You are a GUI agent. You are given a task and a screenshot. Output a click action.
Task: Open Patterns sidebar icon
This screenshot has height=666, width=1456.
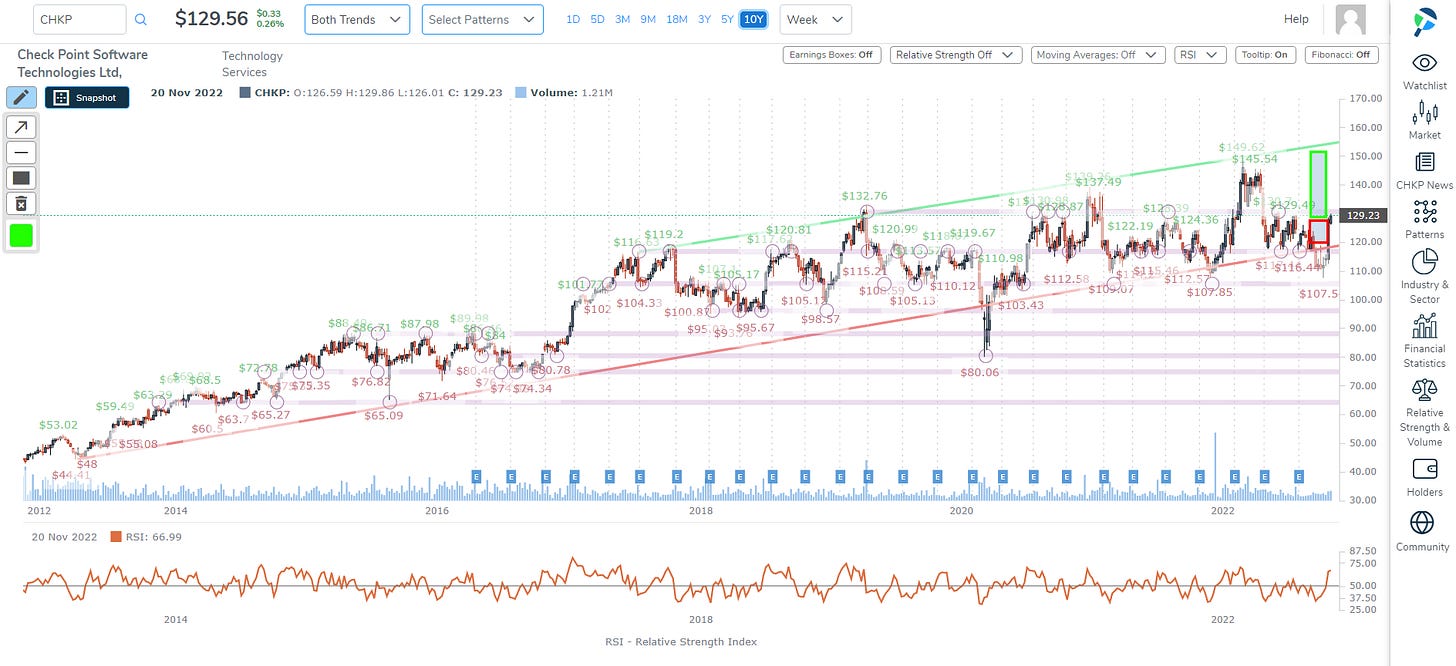pyautogui.click(x=1424, y=212)
